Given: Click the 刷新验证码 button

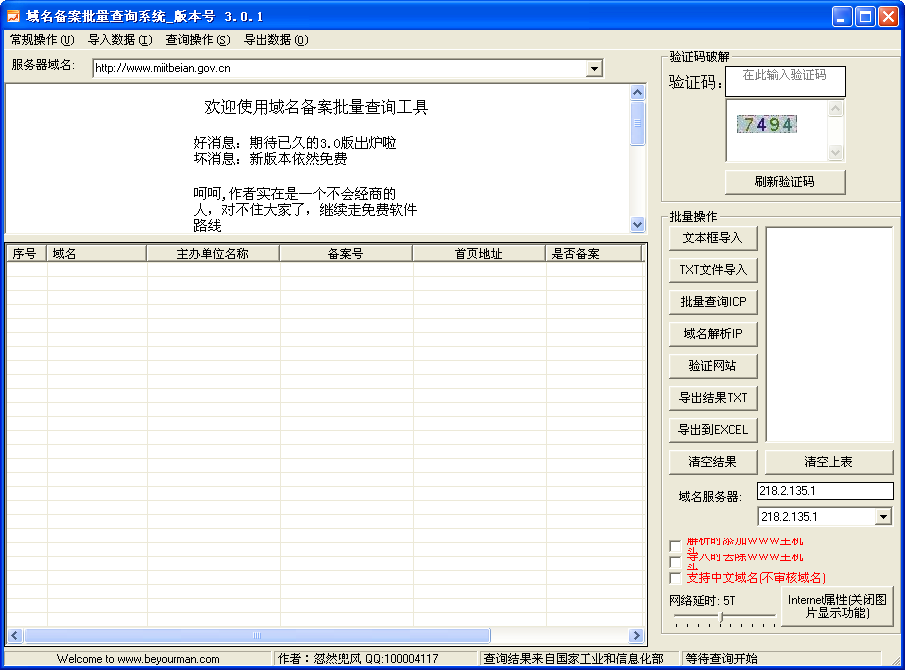Looking at the screenshot, I should click(x=785, y=182).
